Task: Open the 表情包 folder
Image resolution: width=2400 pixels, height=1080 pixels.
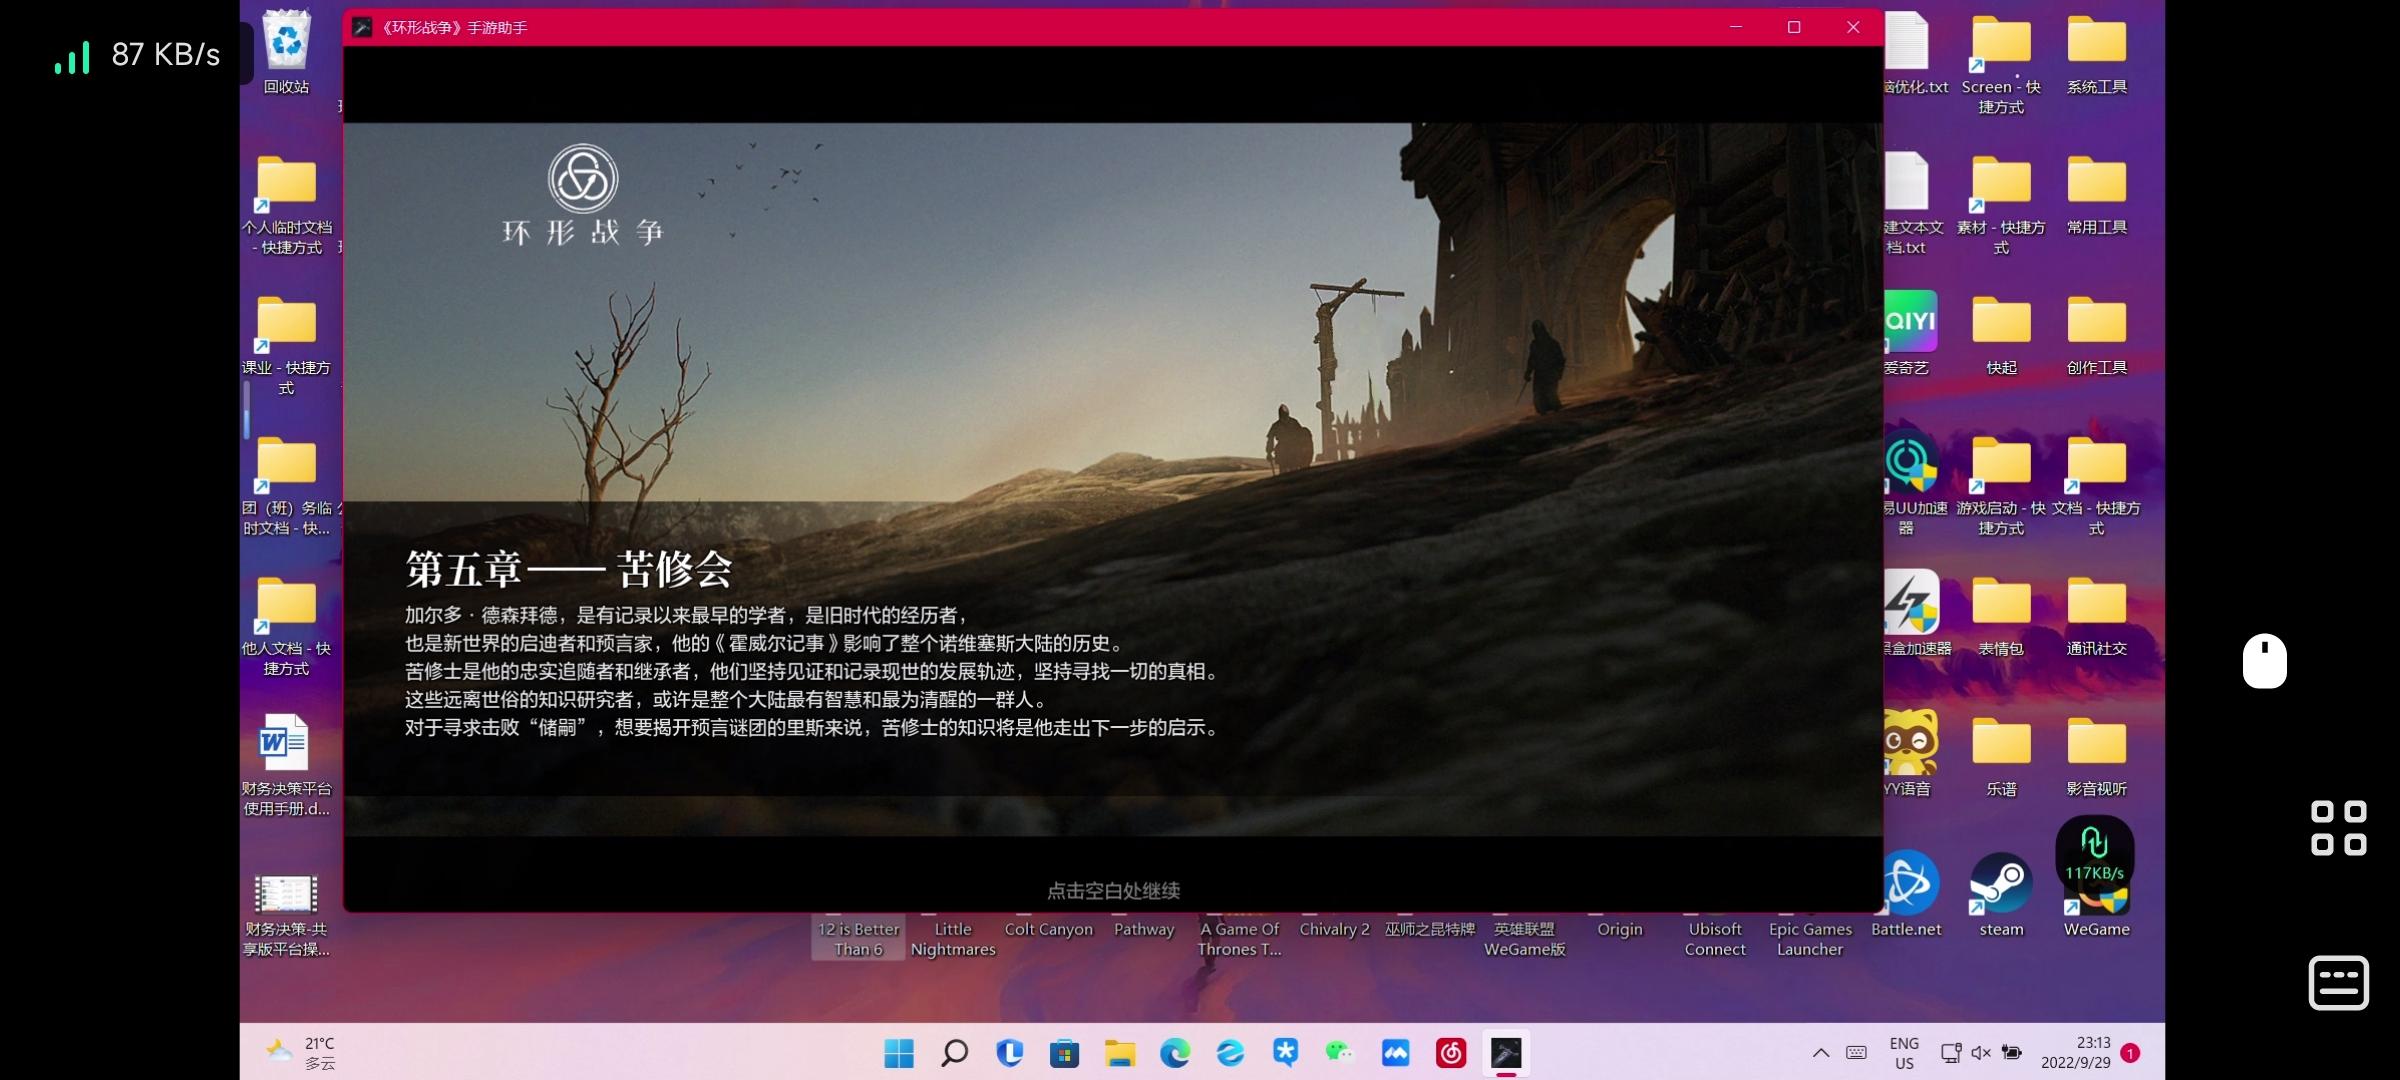Action: coord(2001,616)
